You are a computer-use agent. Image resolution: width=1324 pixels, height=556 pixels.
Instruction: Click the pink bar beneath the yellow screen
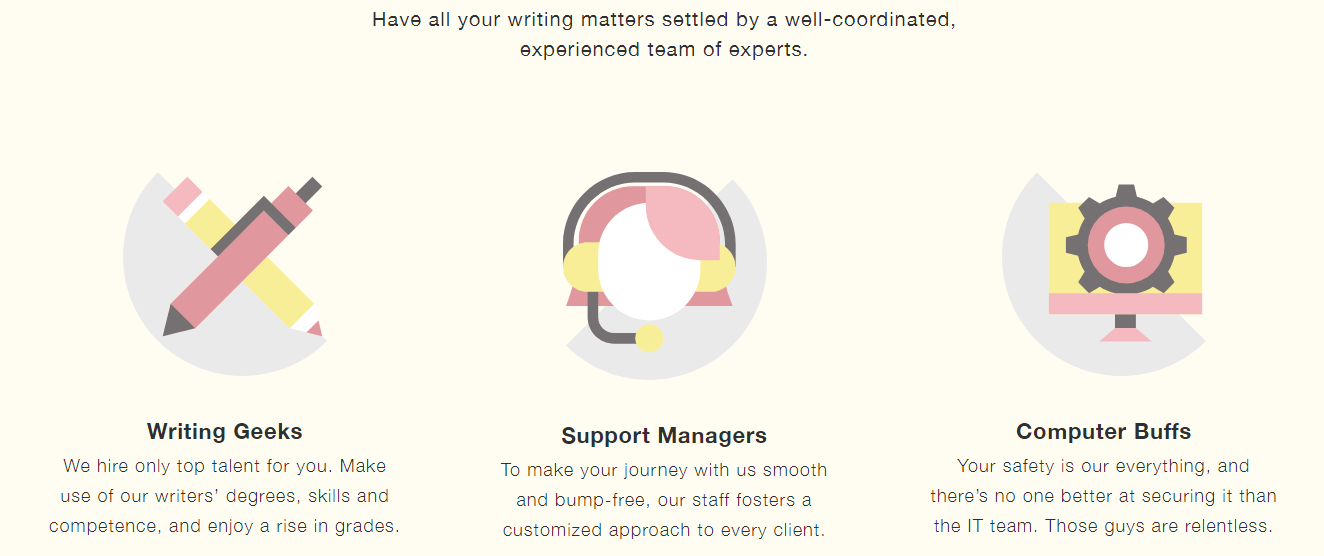coord(1125,304)
